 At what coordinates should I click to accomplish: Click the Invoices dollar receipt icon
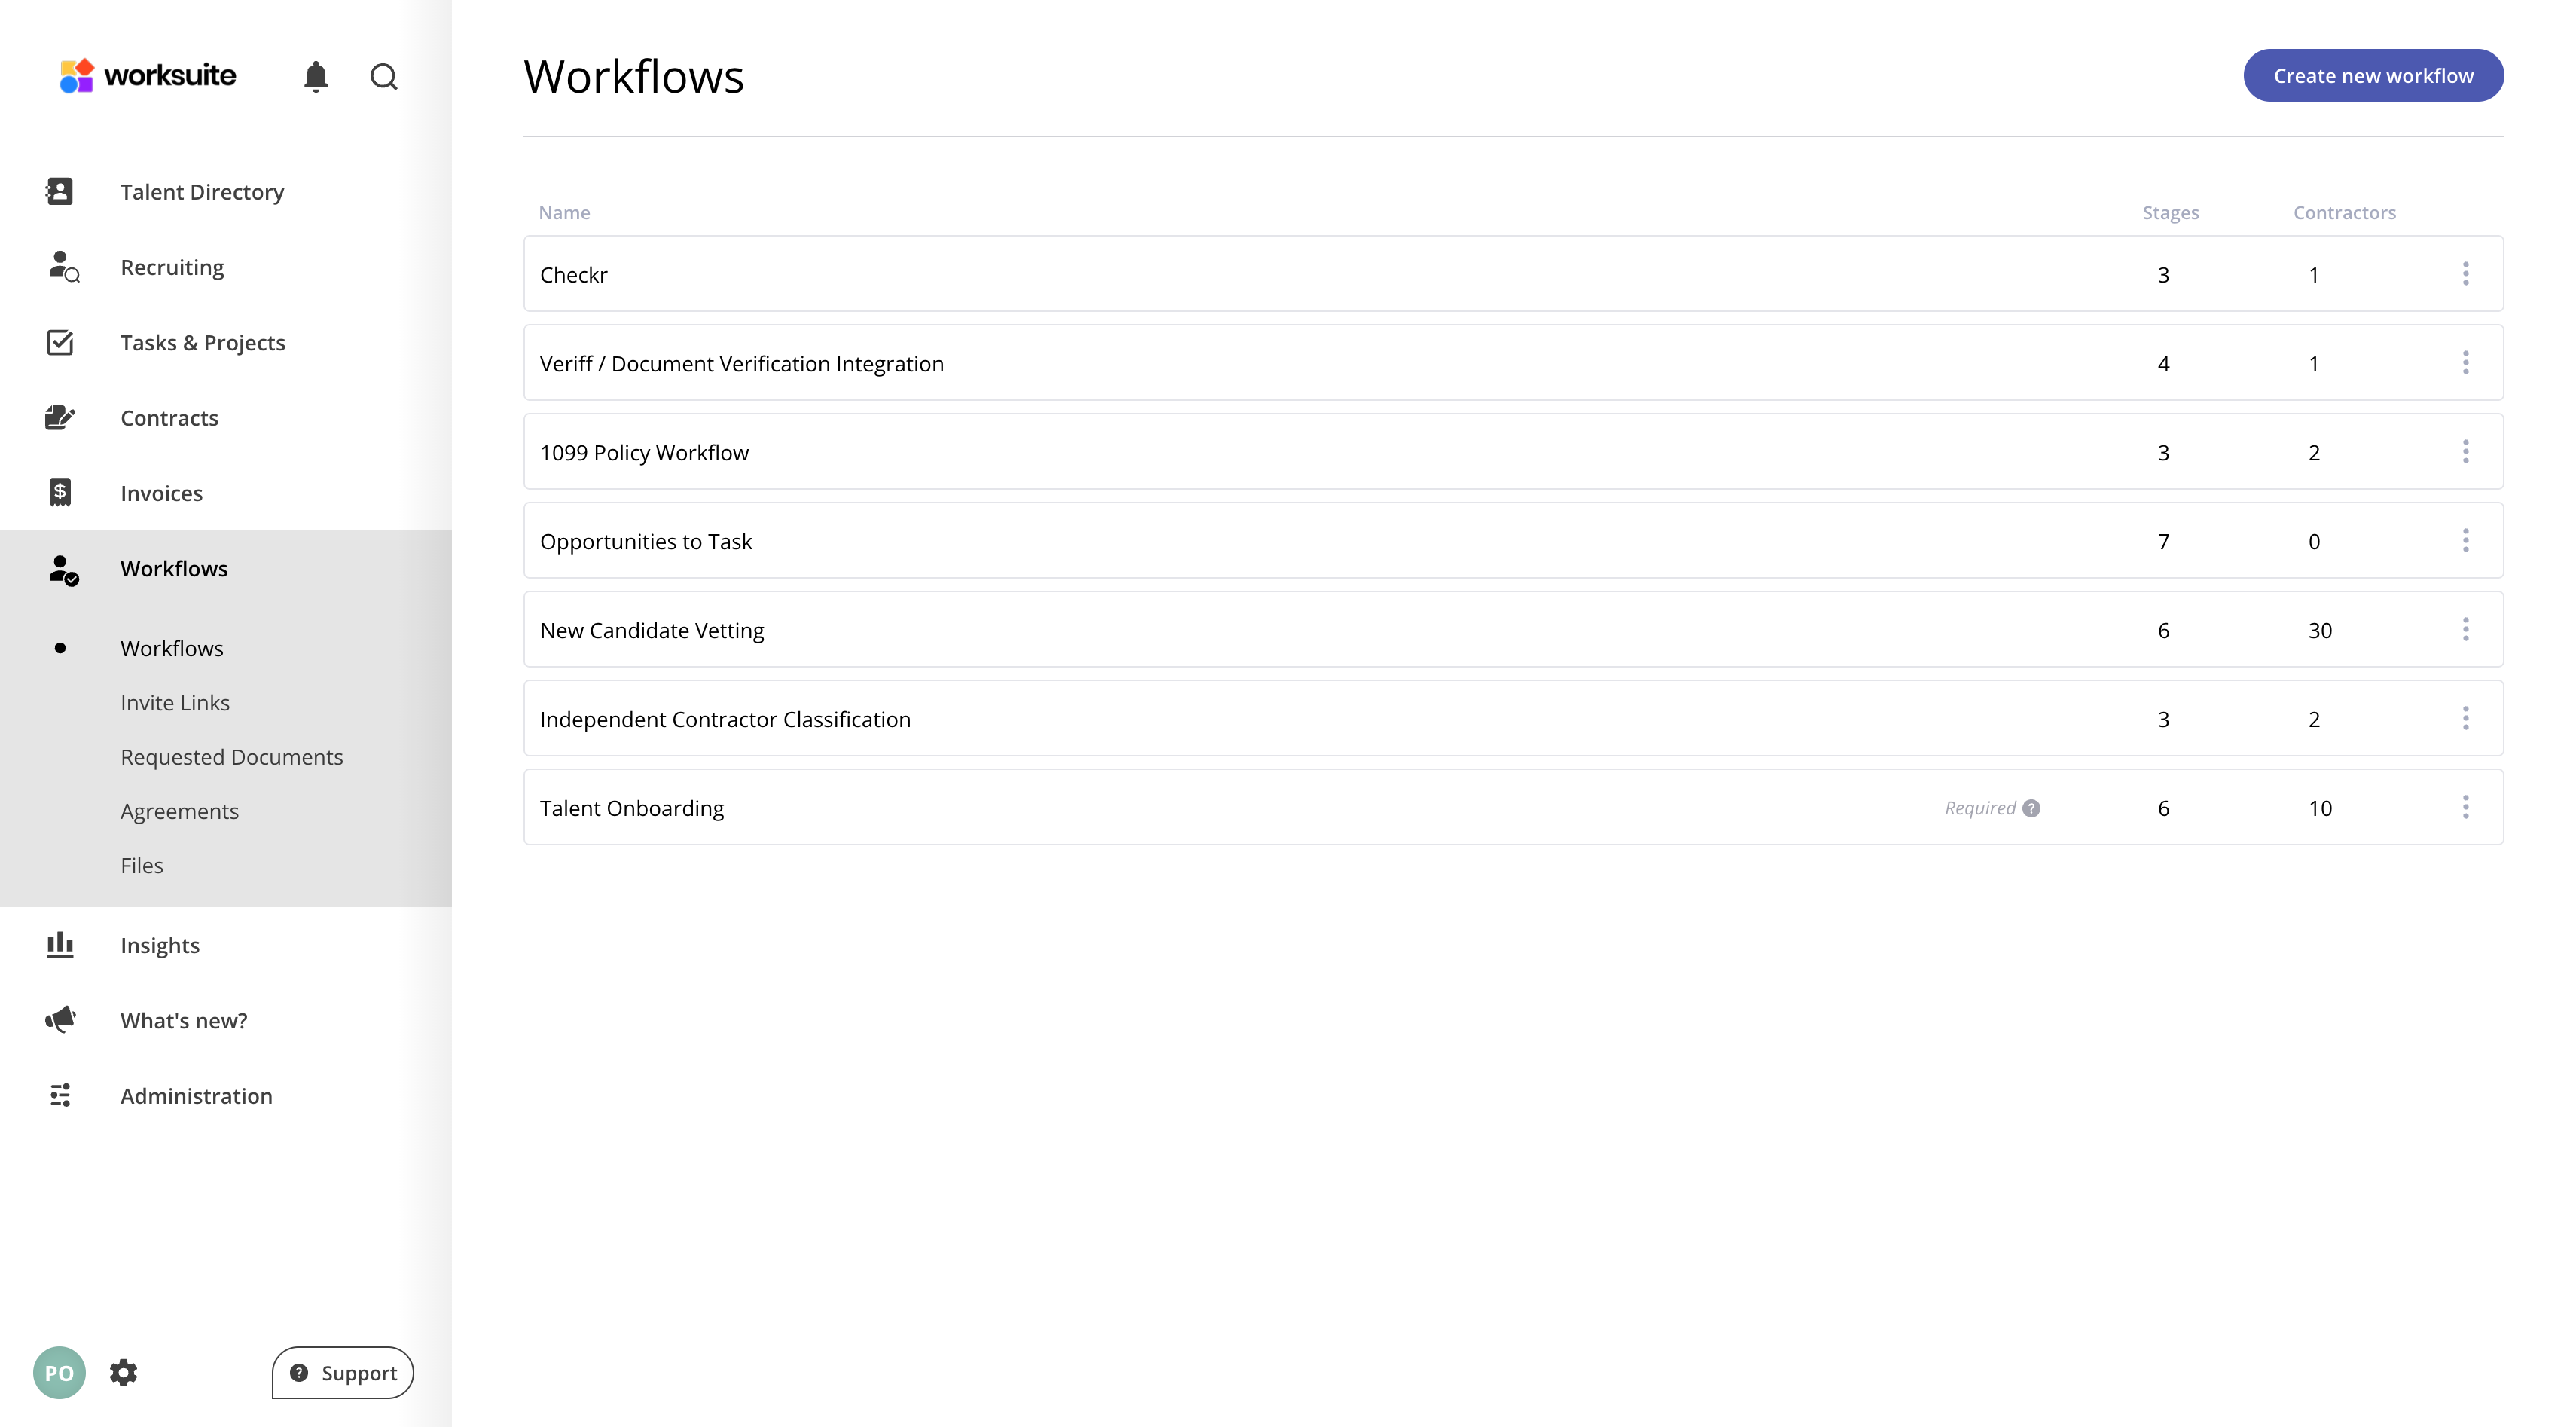point(60,492)
